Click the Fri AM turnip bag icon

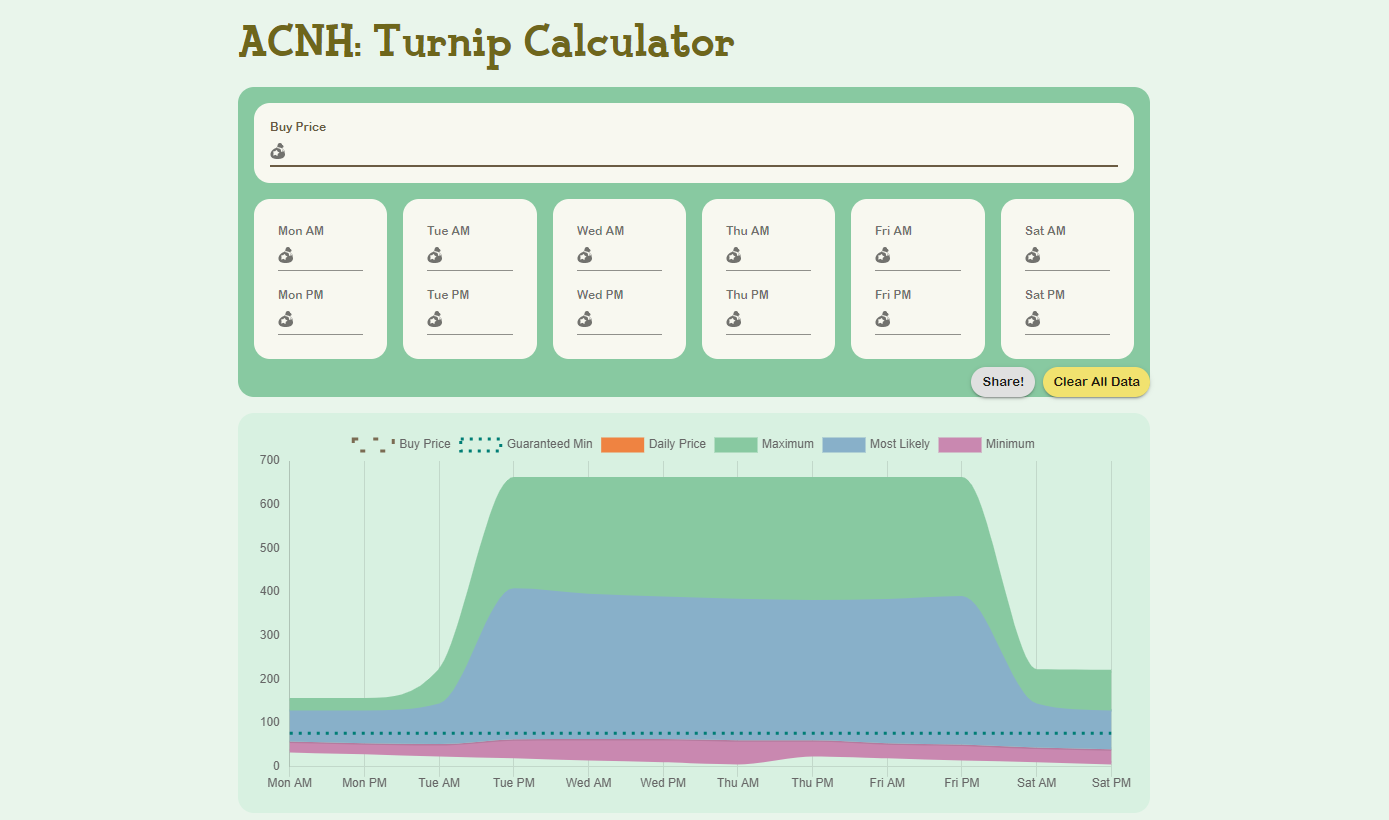coord(883,256)
